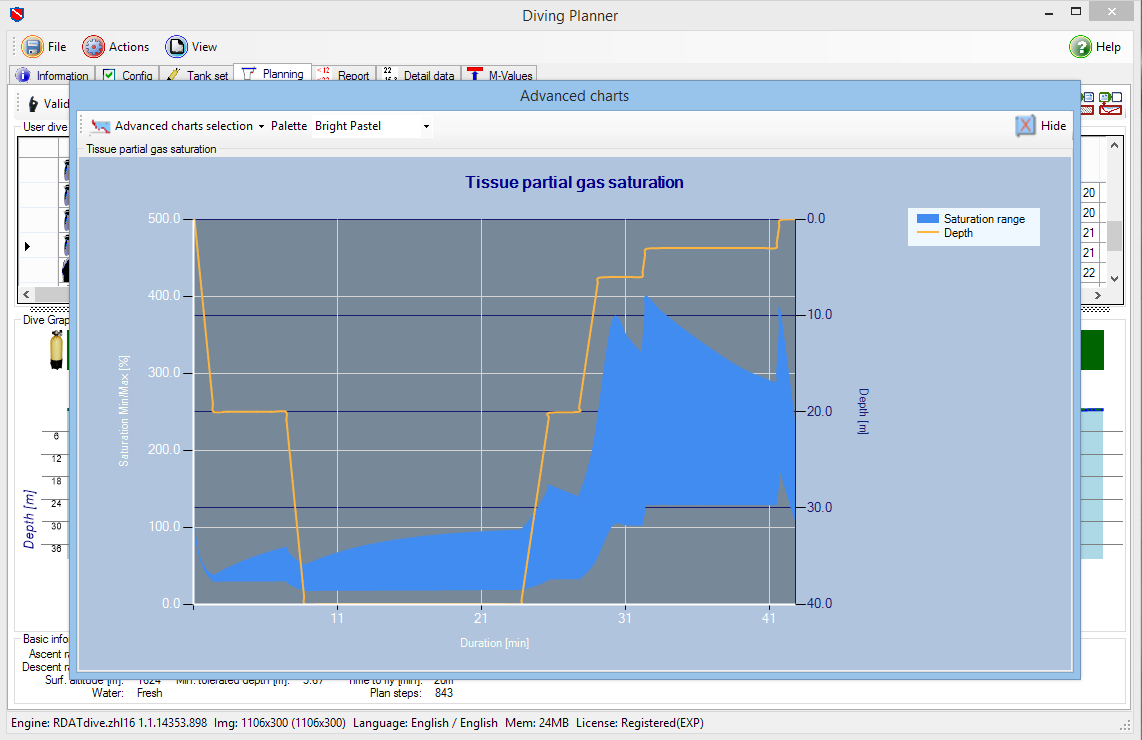The width and height of the screenshot is (1142, 740).
Task: Click the Validate hand icon
Action: (33, 104)
